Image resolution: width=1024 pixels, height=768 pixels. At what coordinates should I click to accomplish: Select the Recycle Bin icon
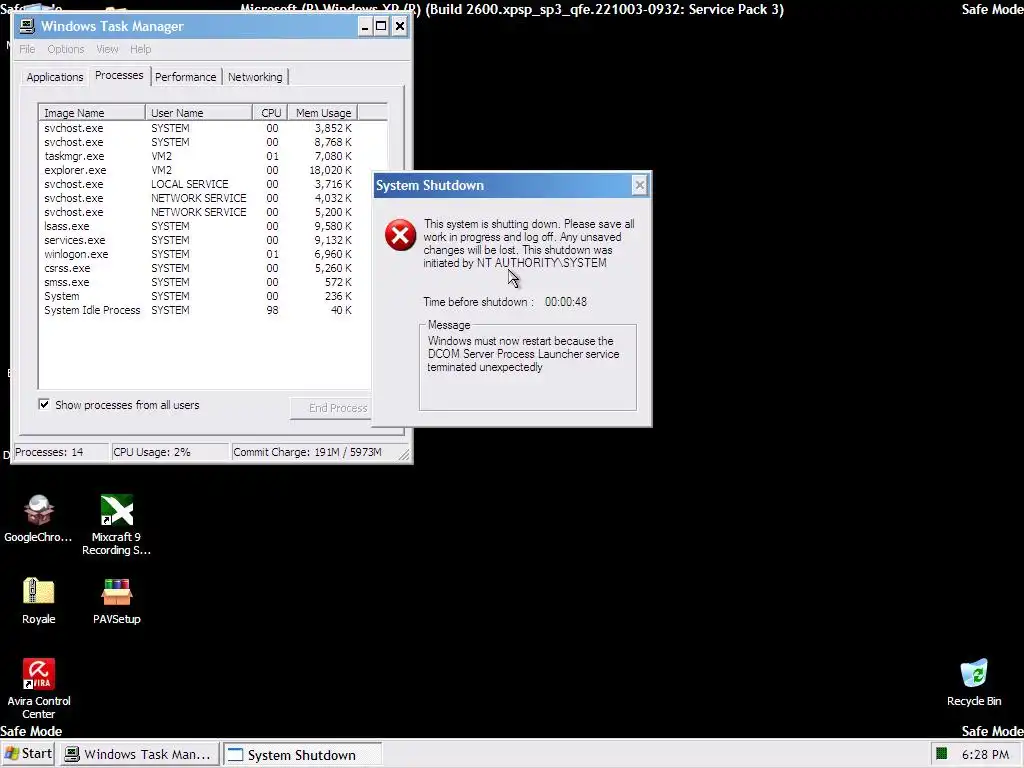974,682
